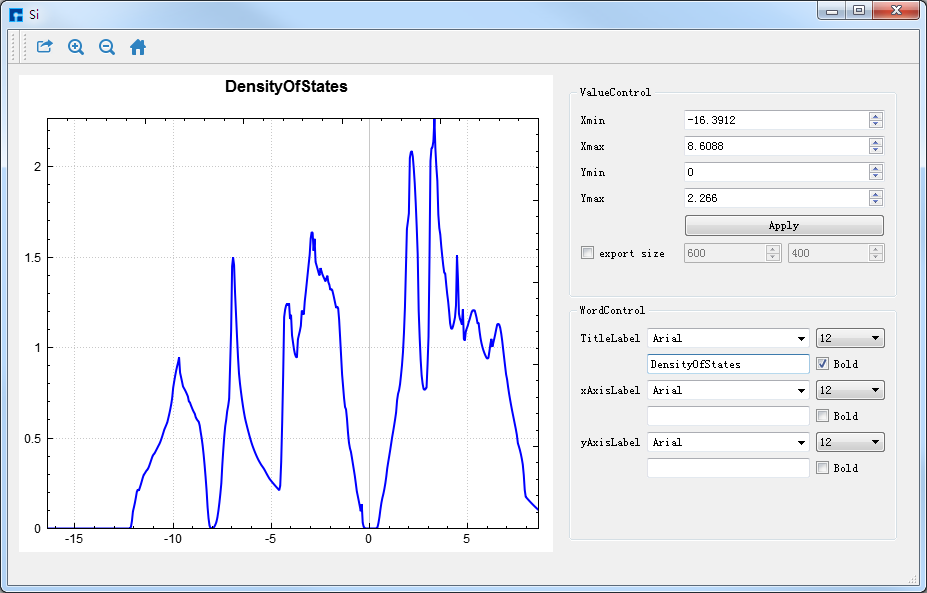Image resolution: width=927 pixels, height=593 pixels.
Task: Click the export plot toolbar icon
Action: tap(44, 47)
